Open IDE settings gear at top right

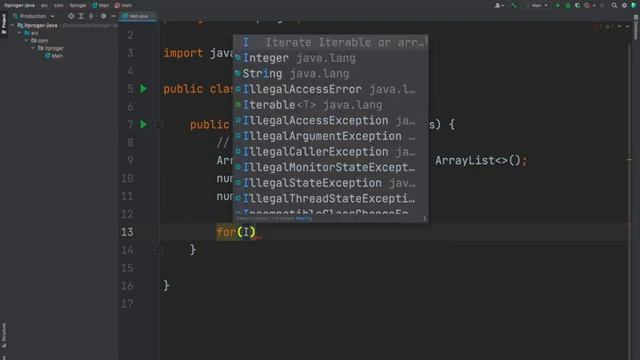tap(624, 5)
